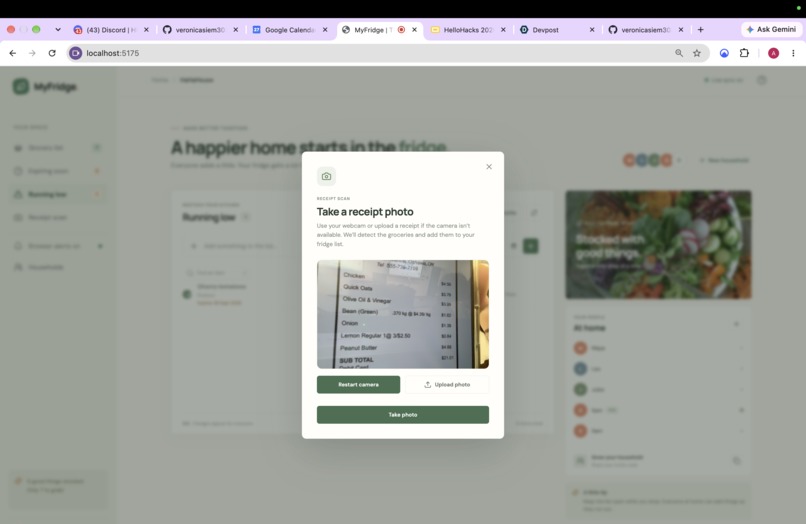Viewport: 806px width, 524px height.
Task: Click the zoom magnifier icon in address bar
Action: [x=679, y=53]
